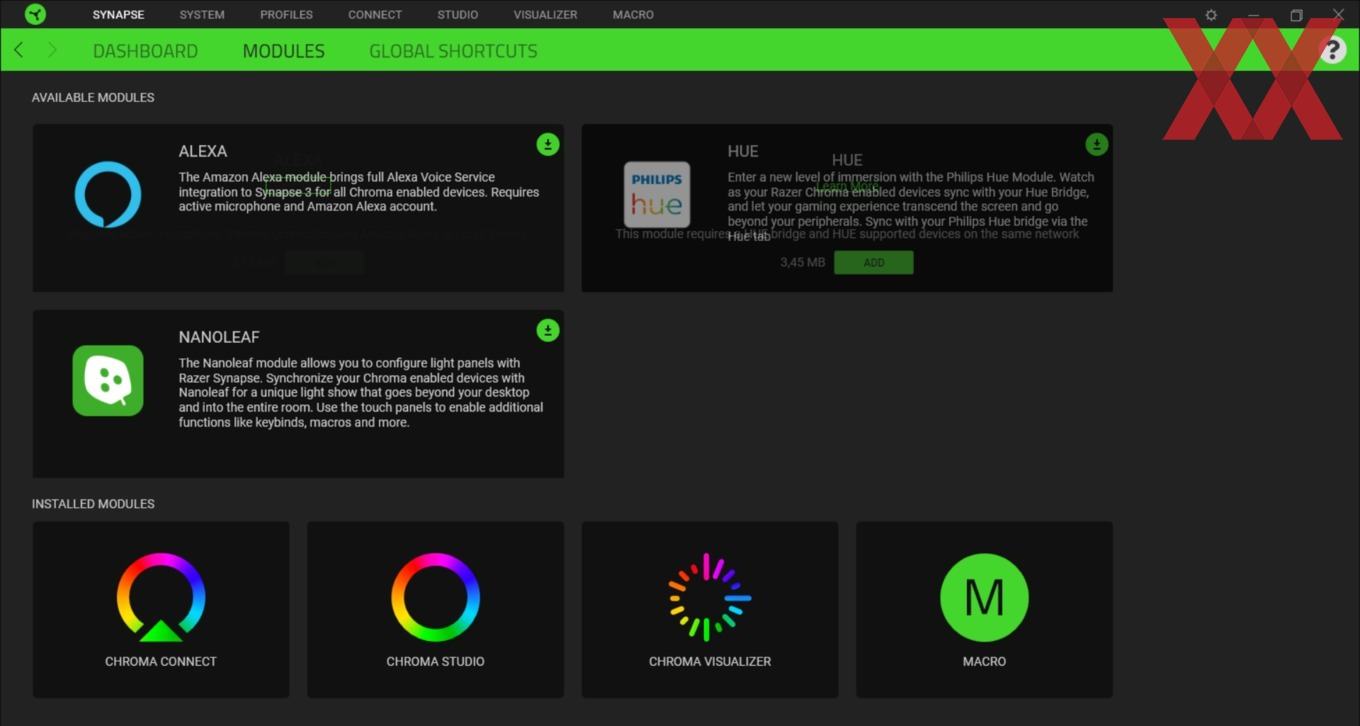The image size is (1360, 726).
Task: Click the Nanoleaf module description text
Action: tap(361, 393)
